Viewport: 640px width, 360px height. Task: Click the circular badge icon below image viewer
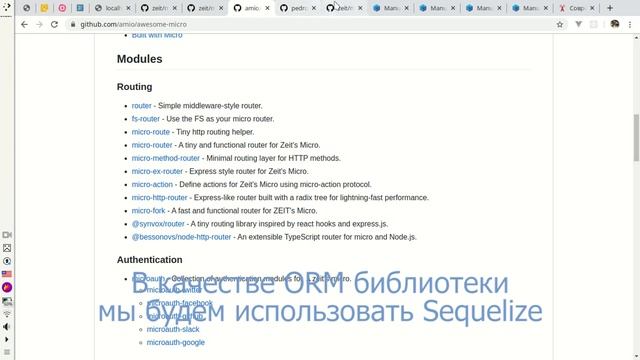7,261
